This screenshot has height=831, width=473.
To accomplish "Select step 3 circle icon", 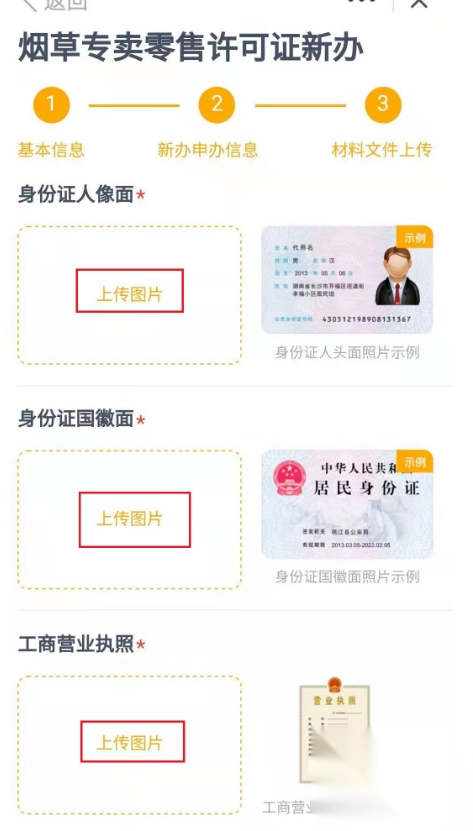I will pyautogui.click(x=383, y=104).
